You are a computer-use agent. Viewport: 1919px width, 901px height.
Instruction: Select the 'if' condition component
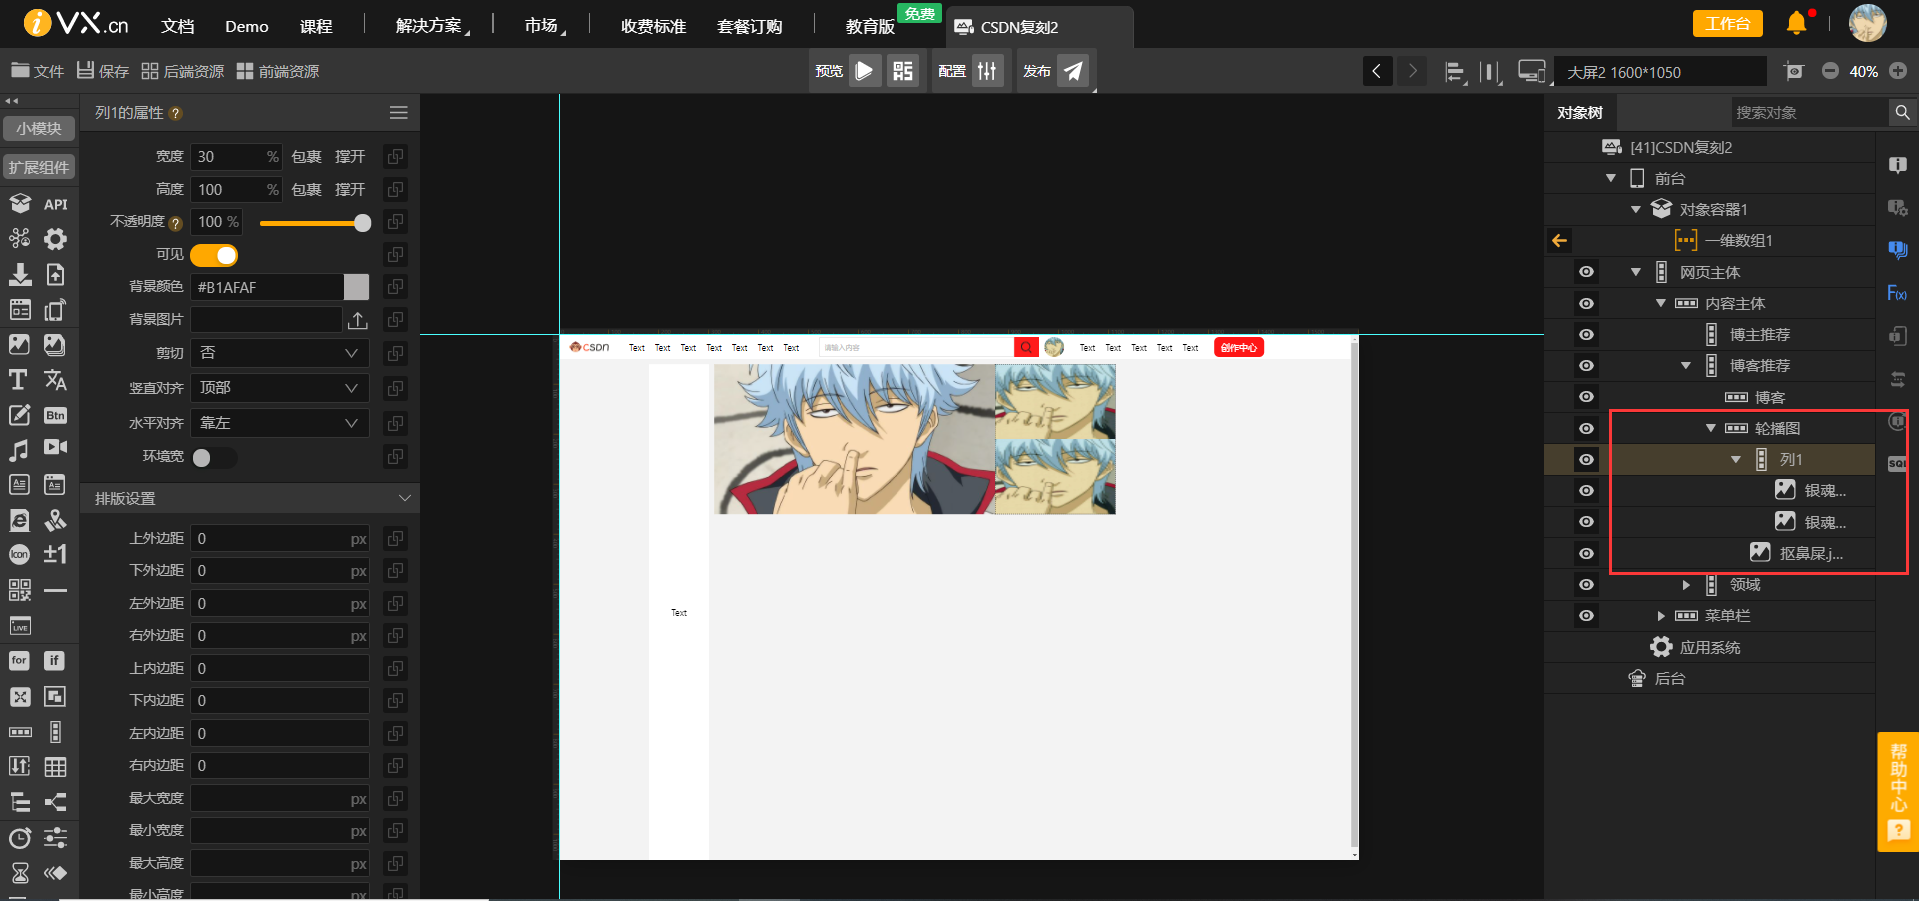55,660
